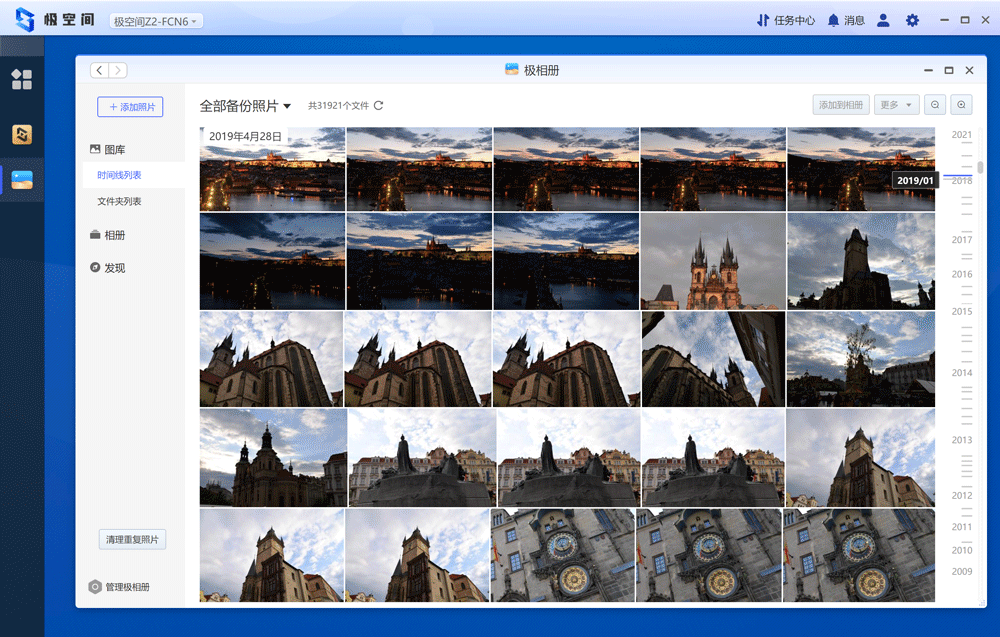Open the 更多 dropdown menu
Screen dimensions: 1000x637
[897, 105]
